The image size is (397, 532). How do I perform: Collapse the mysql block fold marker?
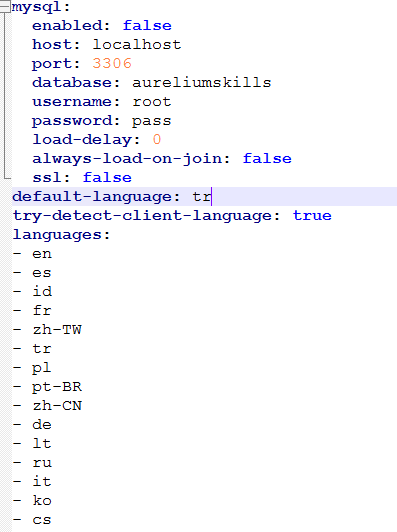click(x=5, y=7)
